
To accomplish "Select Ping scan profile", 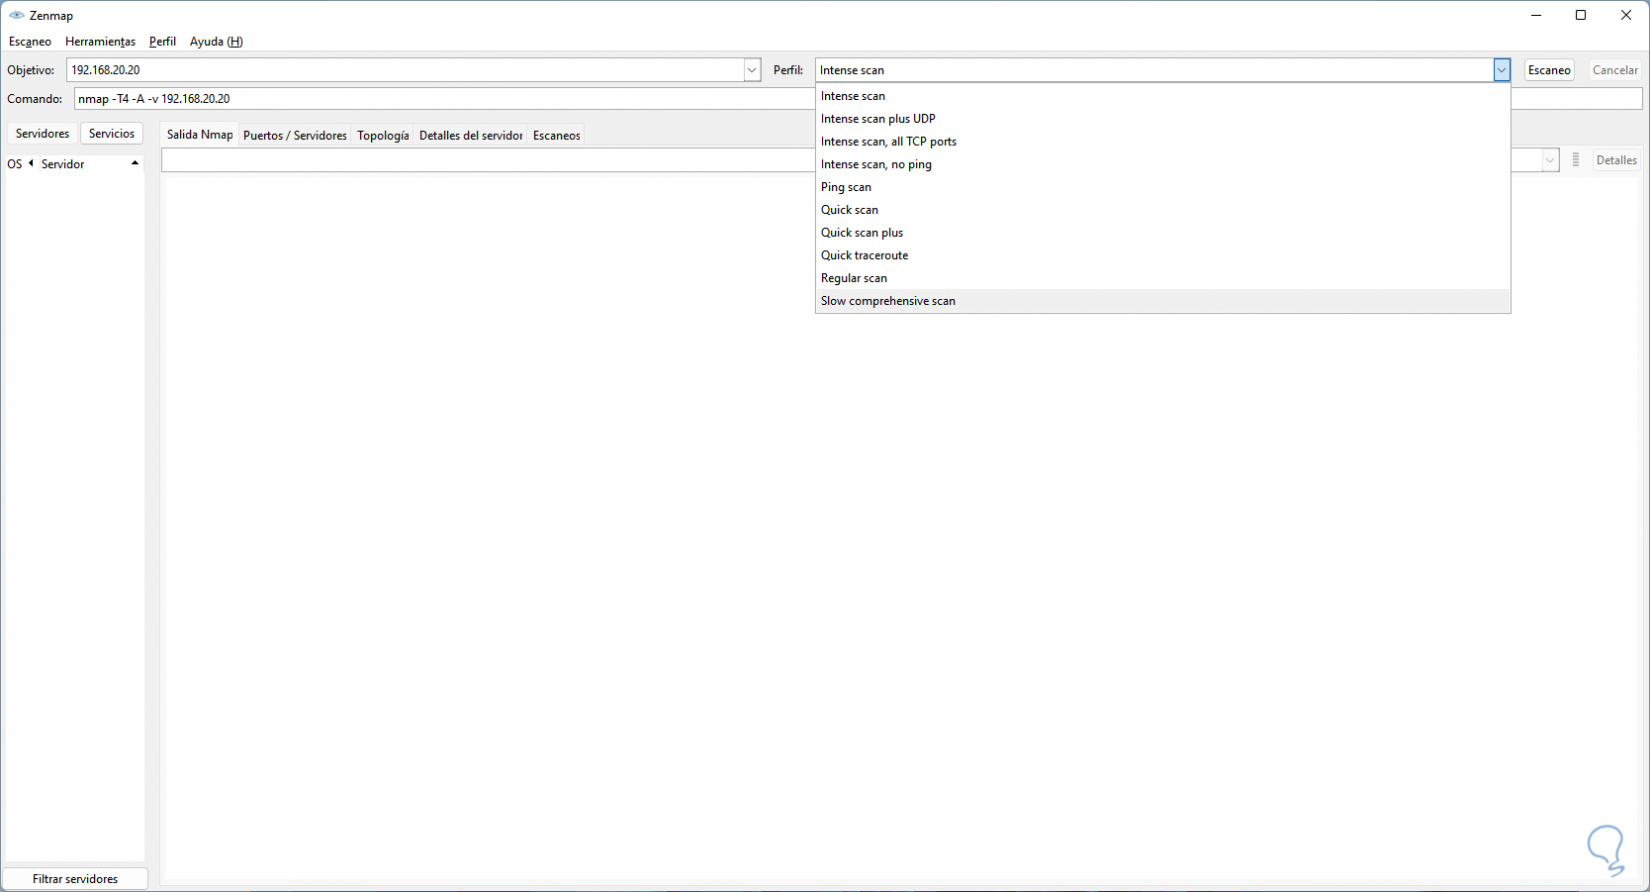I will (1163, 187).
